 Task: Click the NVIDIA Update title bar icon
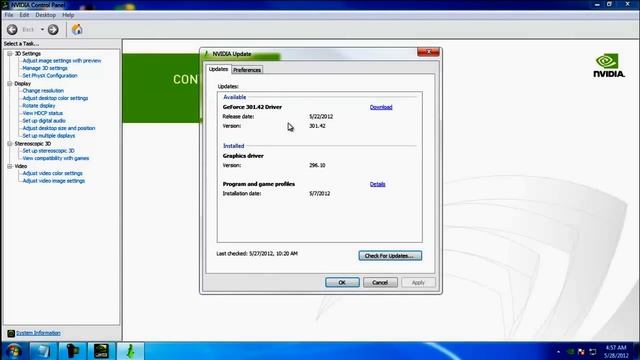[207, 53]
